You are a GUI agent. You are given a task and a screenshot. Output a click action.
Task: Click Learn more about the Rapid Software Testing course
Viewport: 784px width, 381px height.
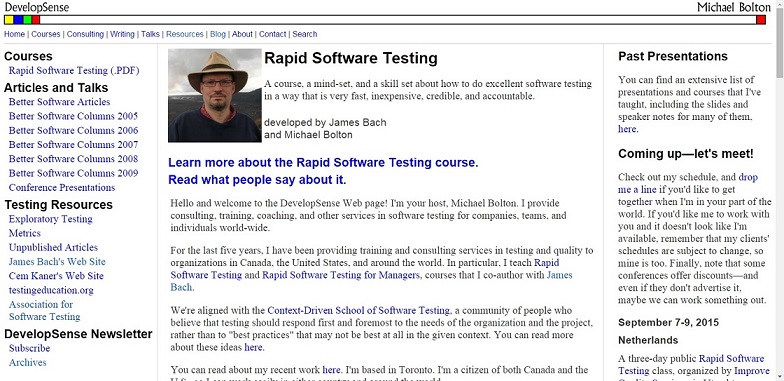click(x=323, y=163)
